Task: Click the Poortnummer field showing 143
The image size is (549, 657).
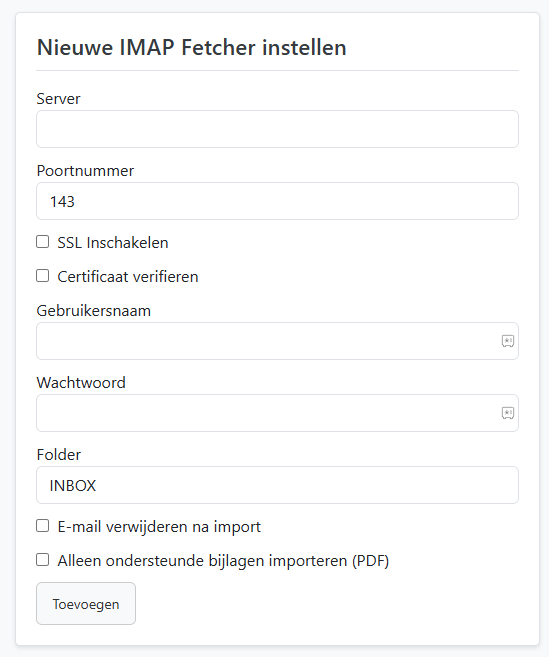Action: tap(277, 201)
